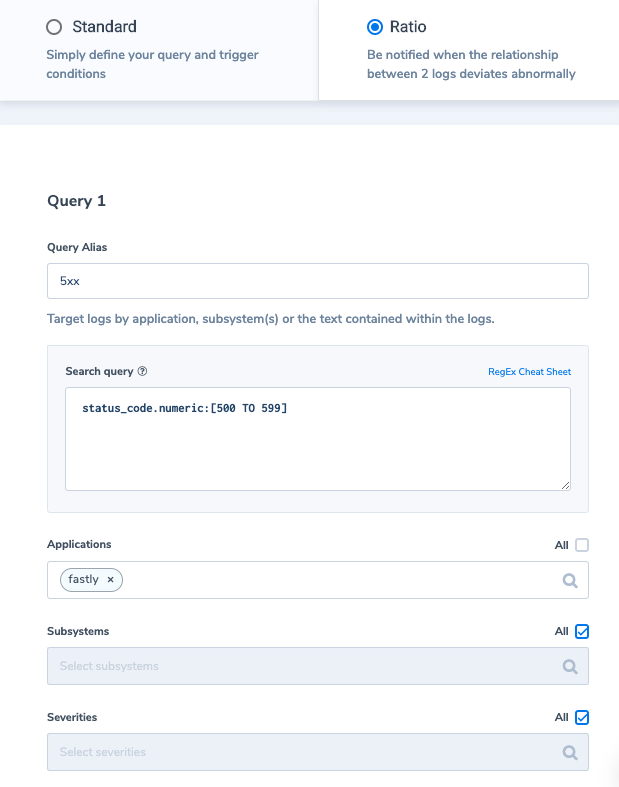Click the Subsystems field search icon
Image resolution: width=619 pixels, height=787 pixels.
tap(570, 667)
